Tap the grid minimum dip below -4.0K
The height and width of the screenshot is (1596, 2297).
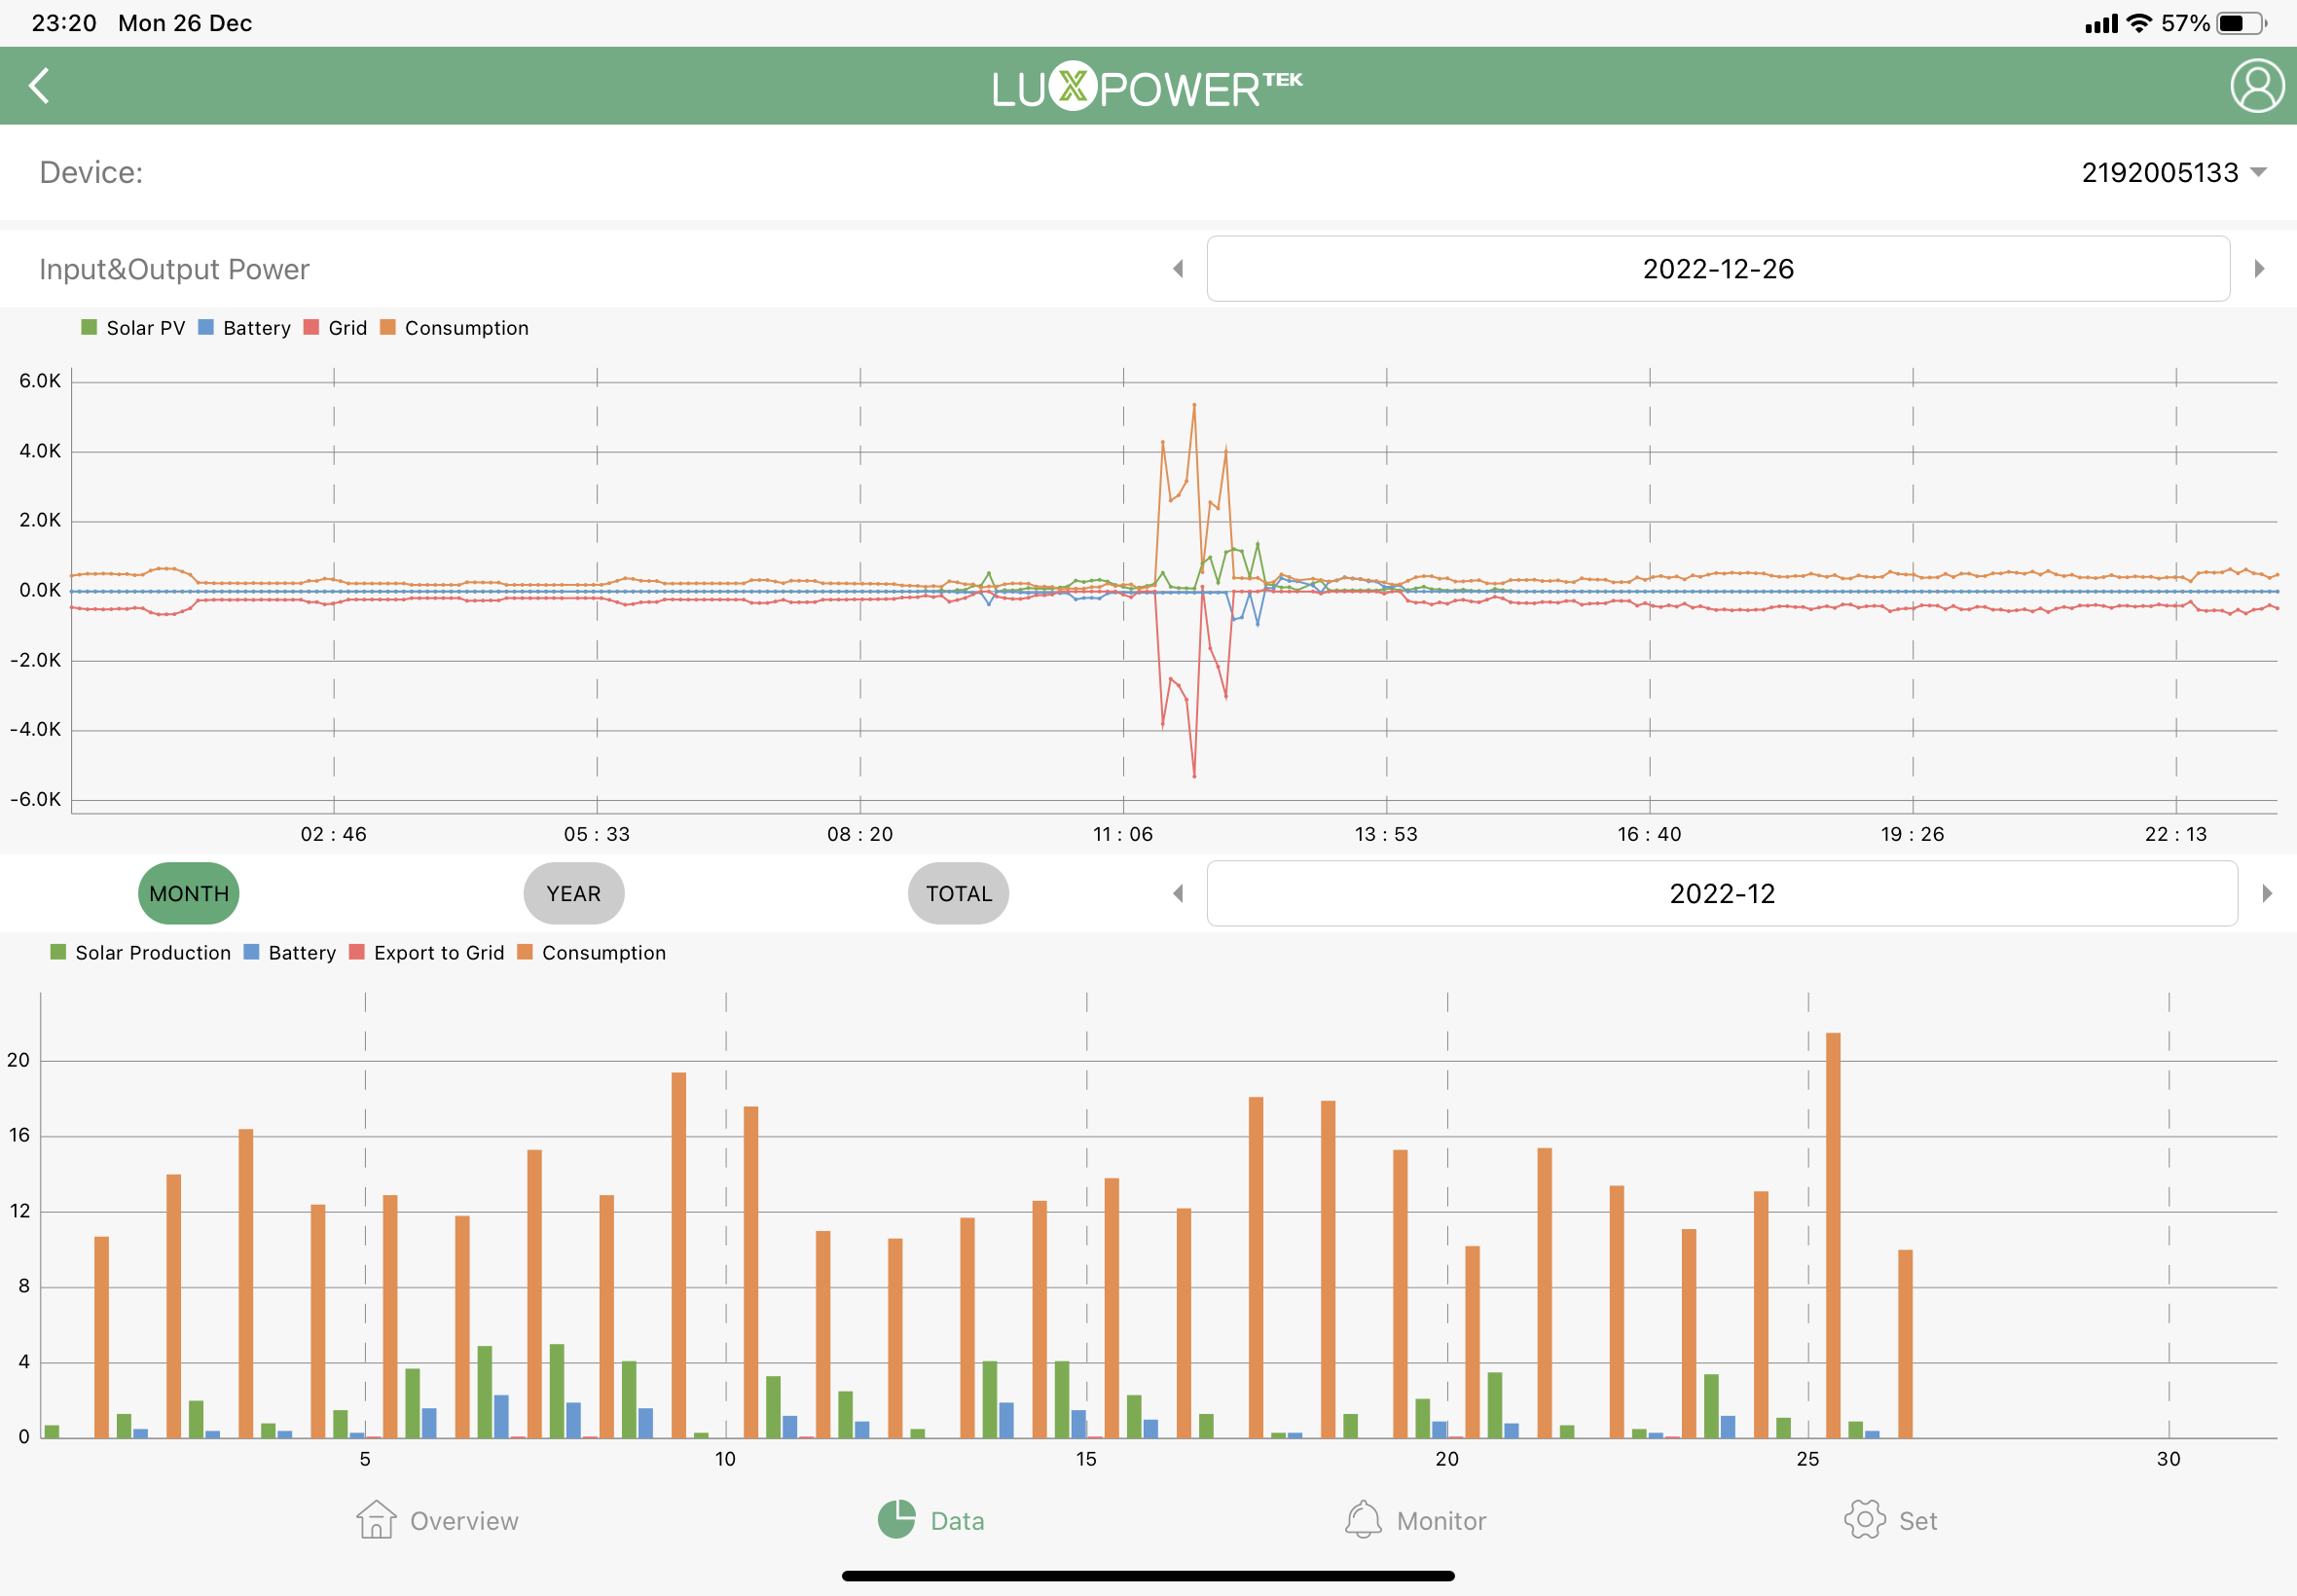click(1194, 776)
